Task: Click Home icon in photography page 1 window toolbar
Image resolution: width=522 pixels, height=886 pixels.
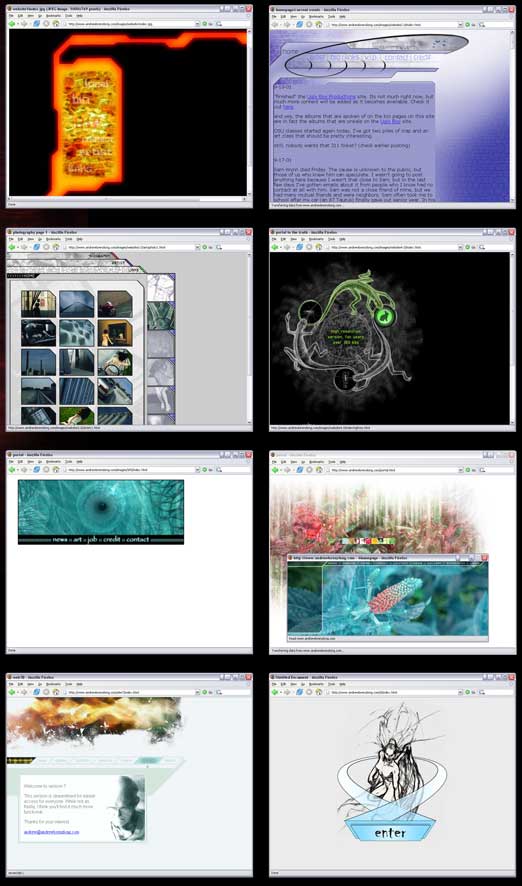Action: tap(55, 247)
